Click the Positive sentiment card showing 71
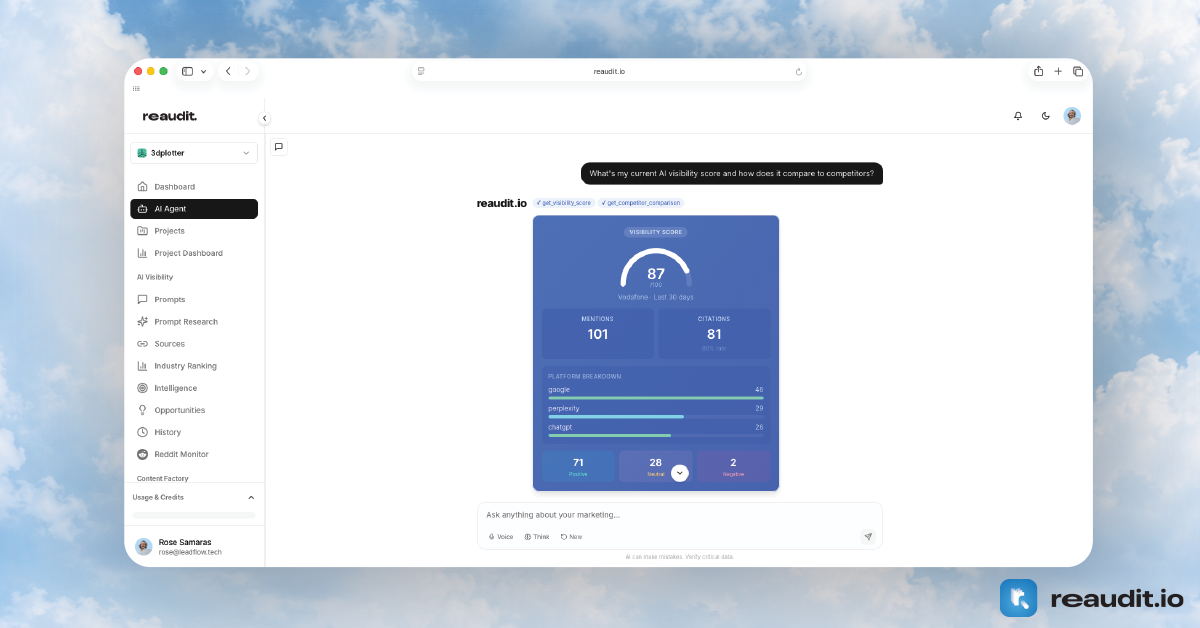Image resolution: width=1200 pixels, height=628 pixels. point(578,466)
